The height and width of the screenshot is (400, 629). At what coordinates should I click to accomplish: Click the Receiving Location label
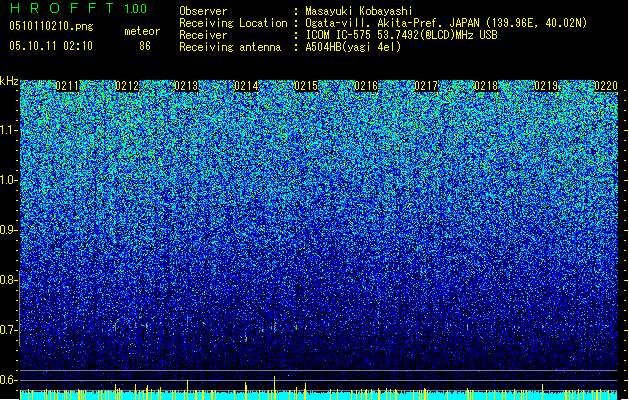(x=233, y=23)
